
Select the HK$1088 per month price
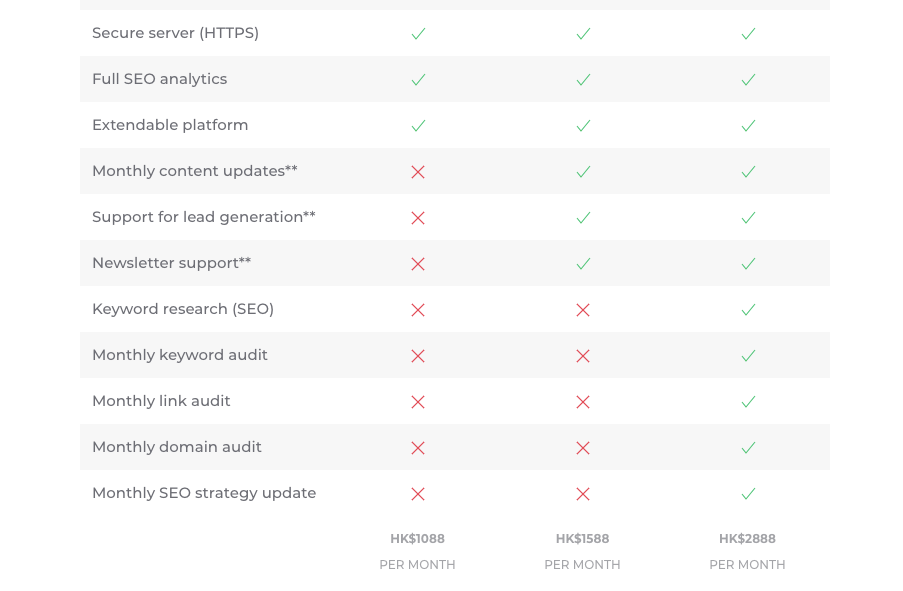pos(417,539)
